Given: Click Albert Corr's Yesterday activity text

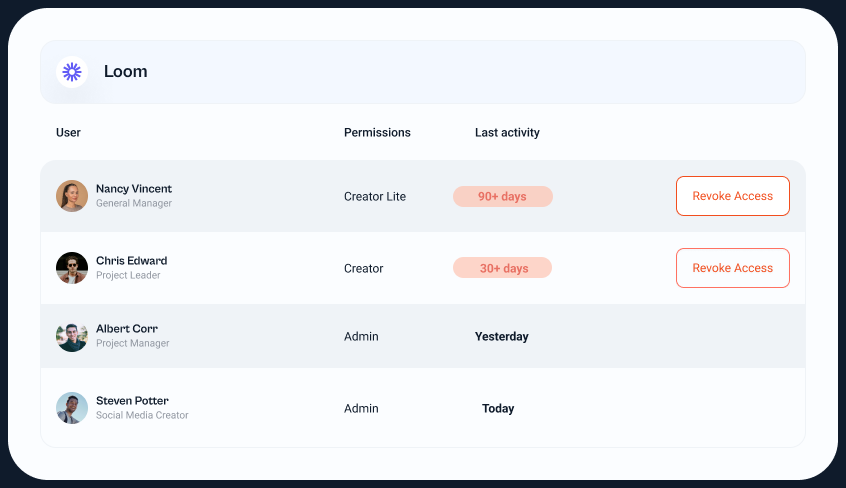Looking at the screenshot, I should click(501, 337).
